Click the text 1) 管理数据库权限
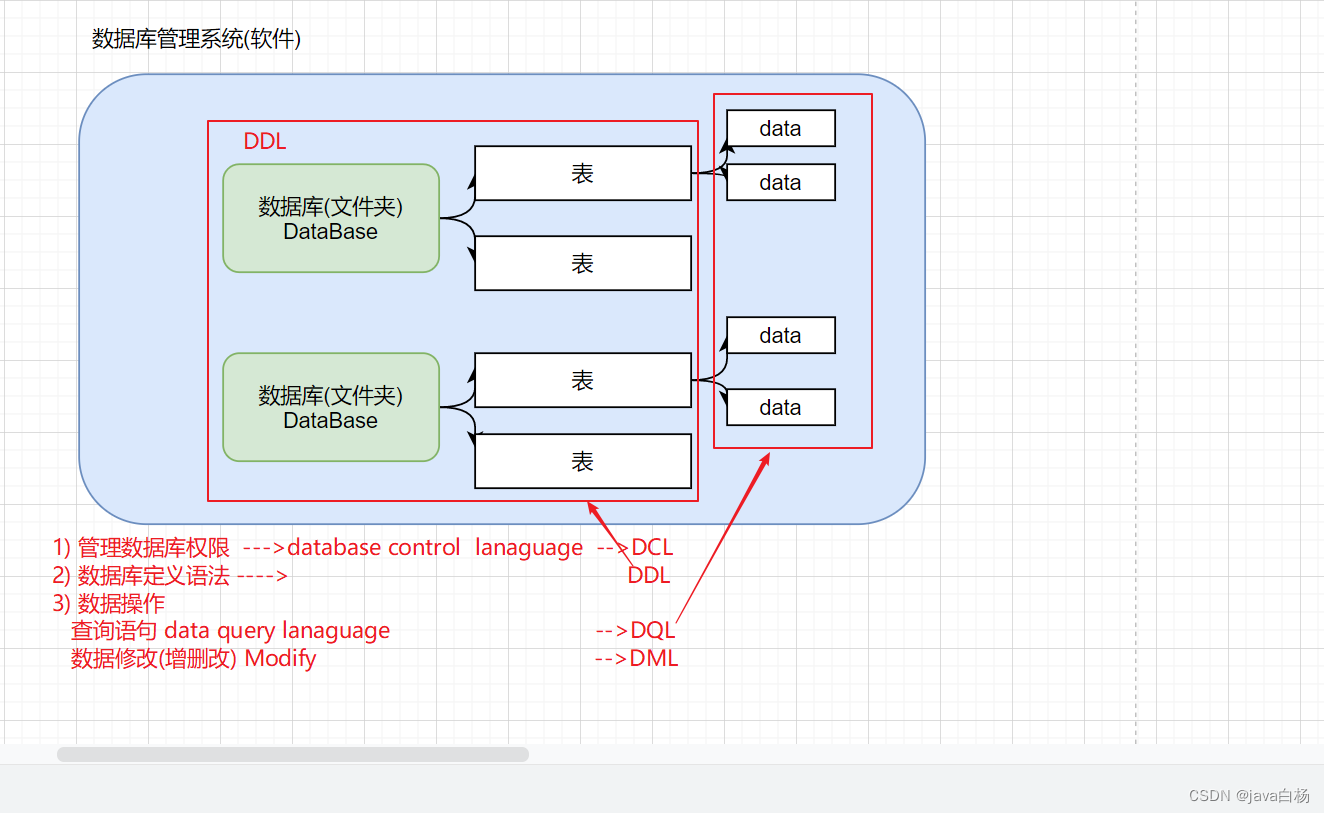 coord(141,548)
